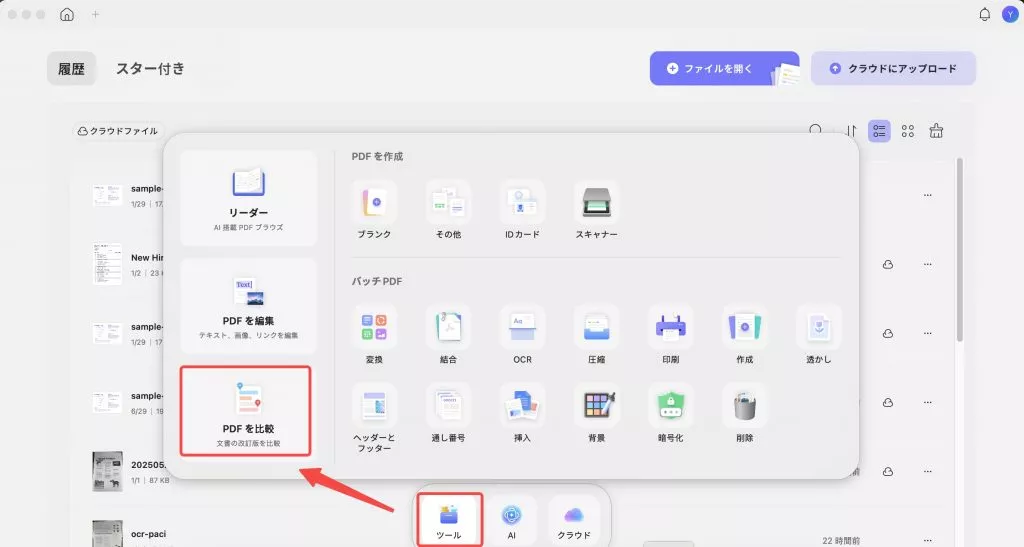Open batch 作成 create tool
The image size is (1024, 547).
click(x=744, y=335)
